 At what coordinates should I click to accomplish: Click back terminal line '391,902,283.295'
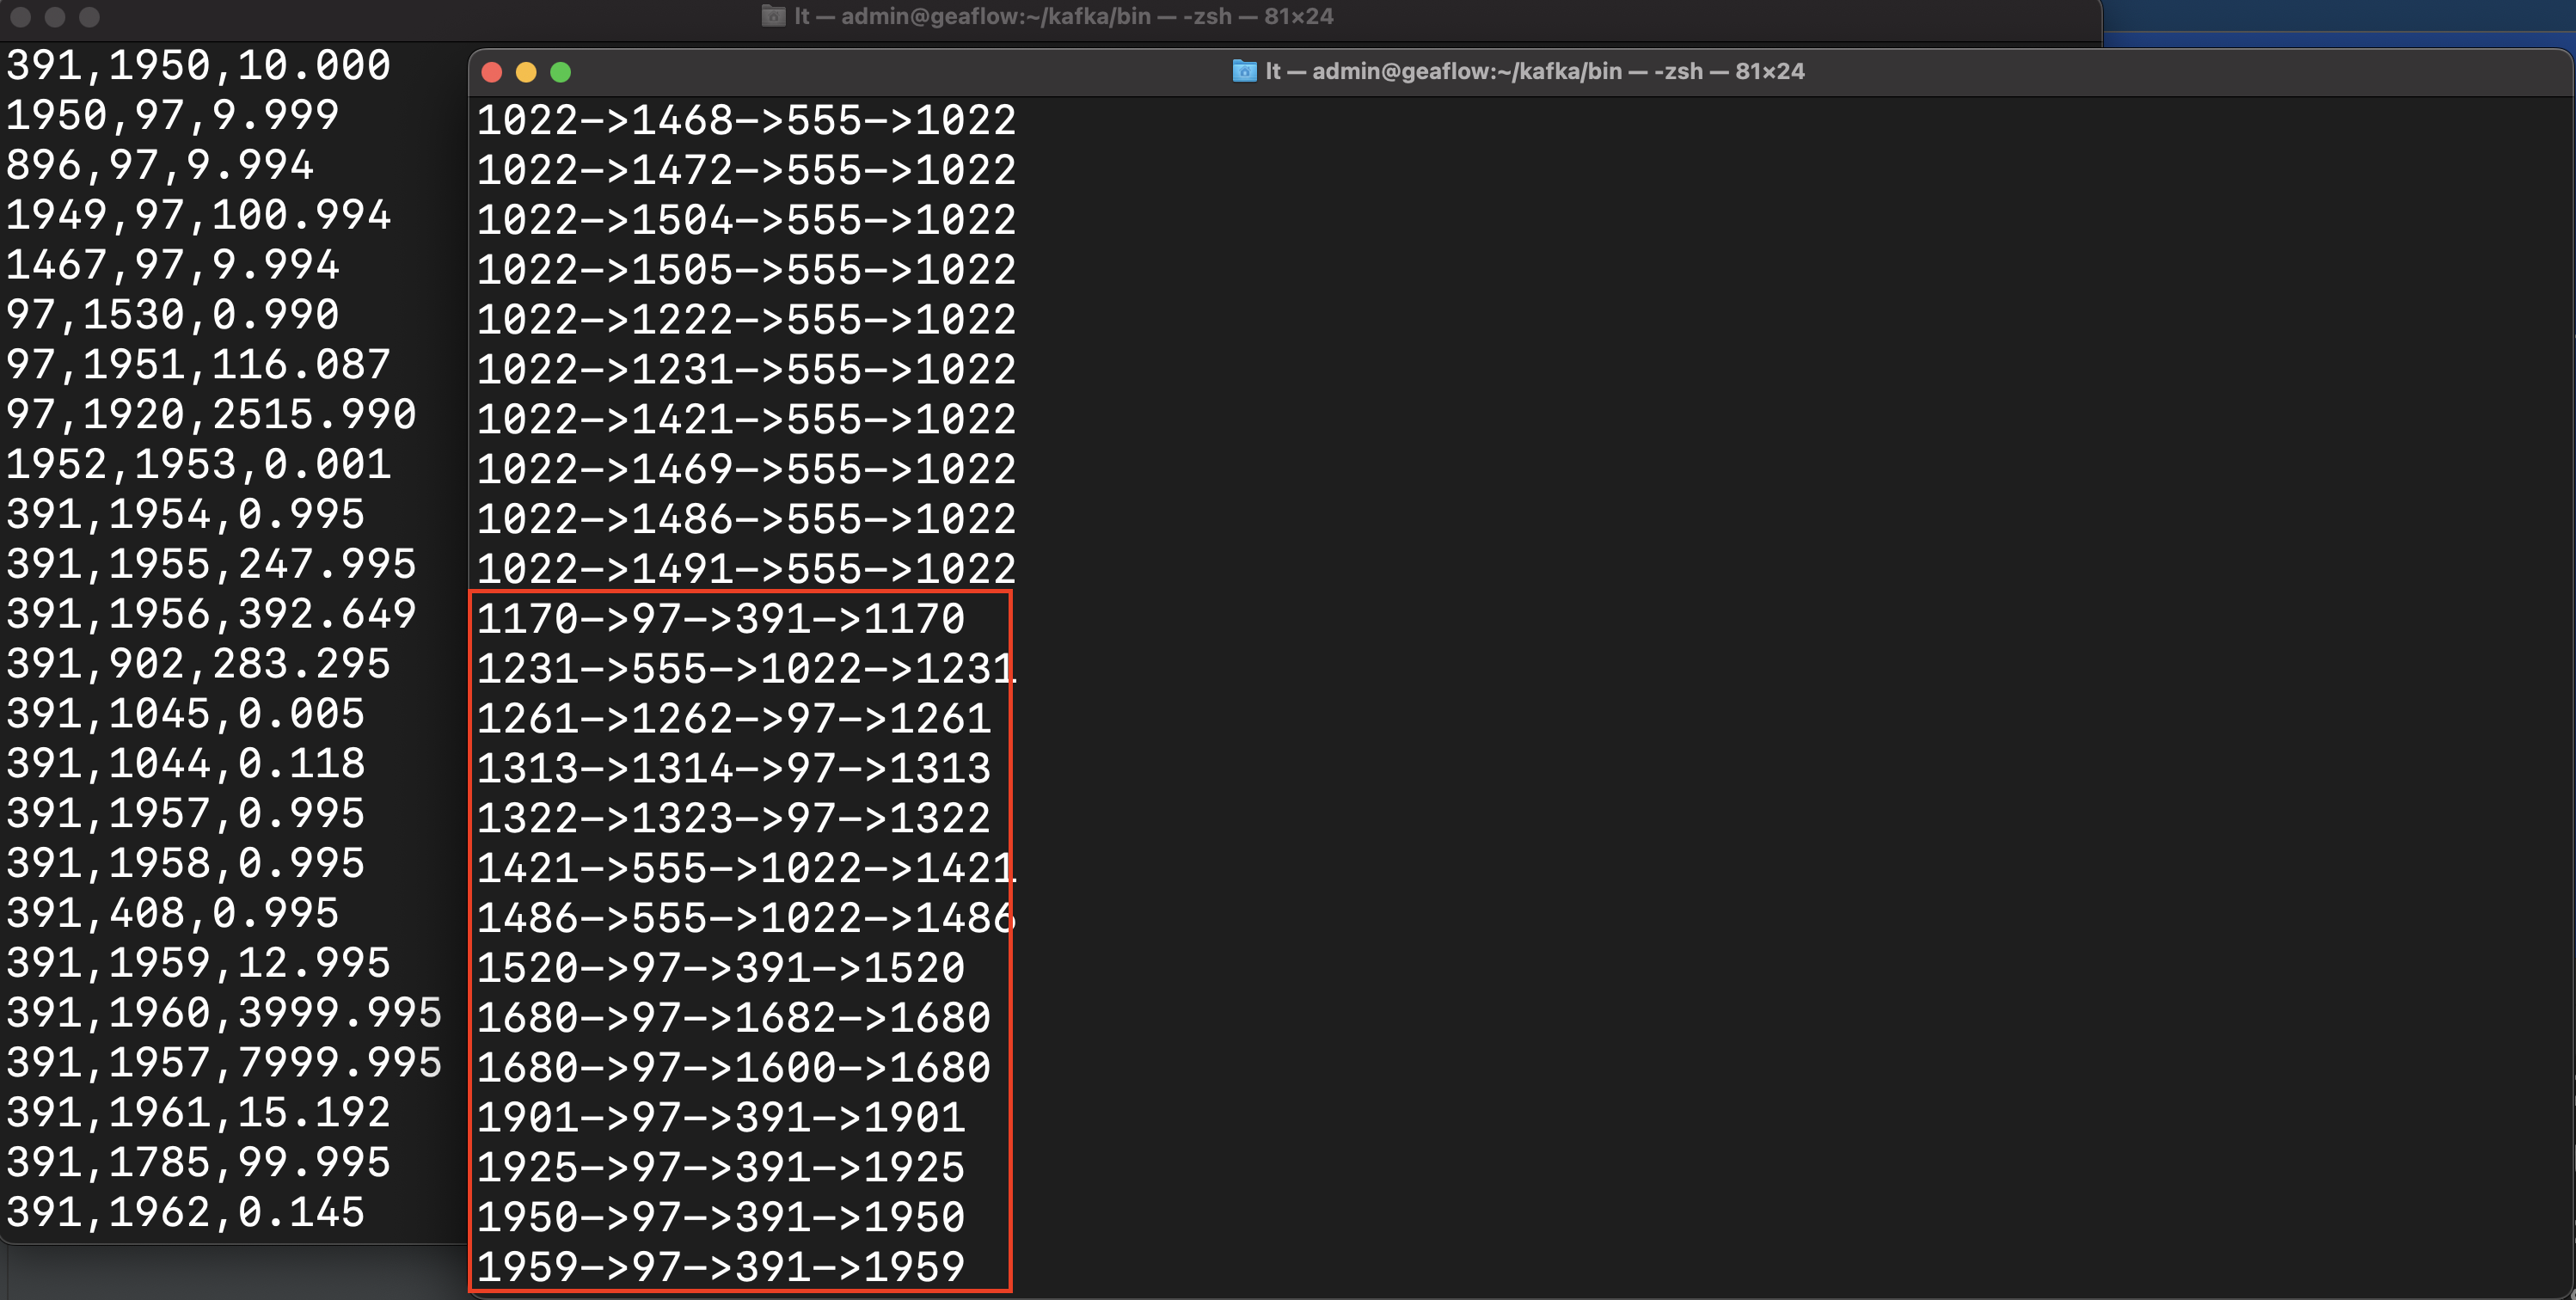(x=198, y=664)
